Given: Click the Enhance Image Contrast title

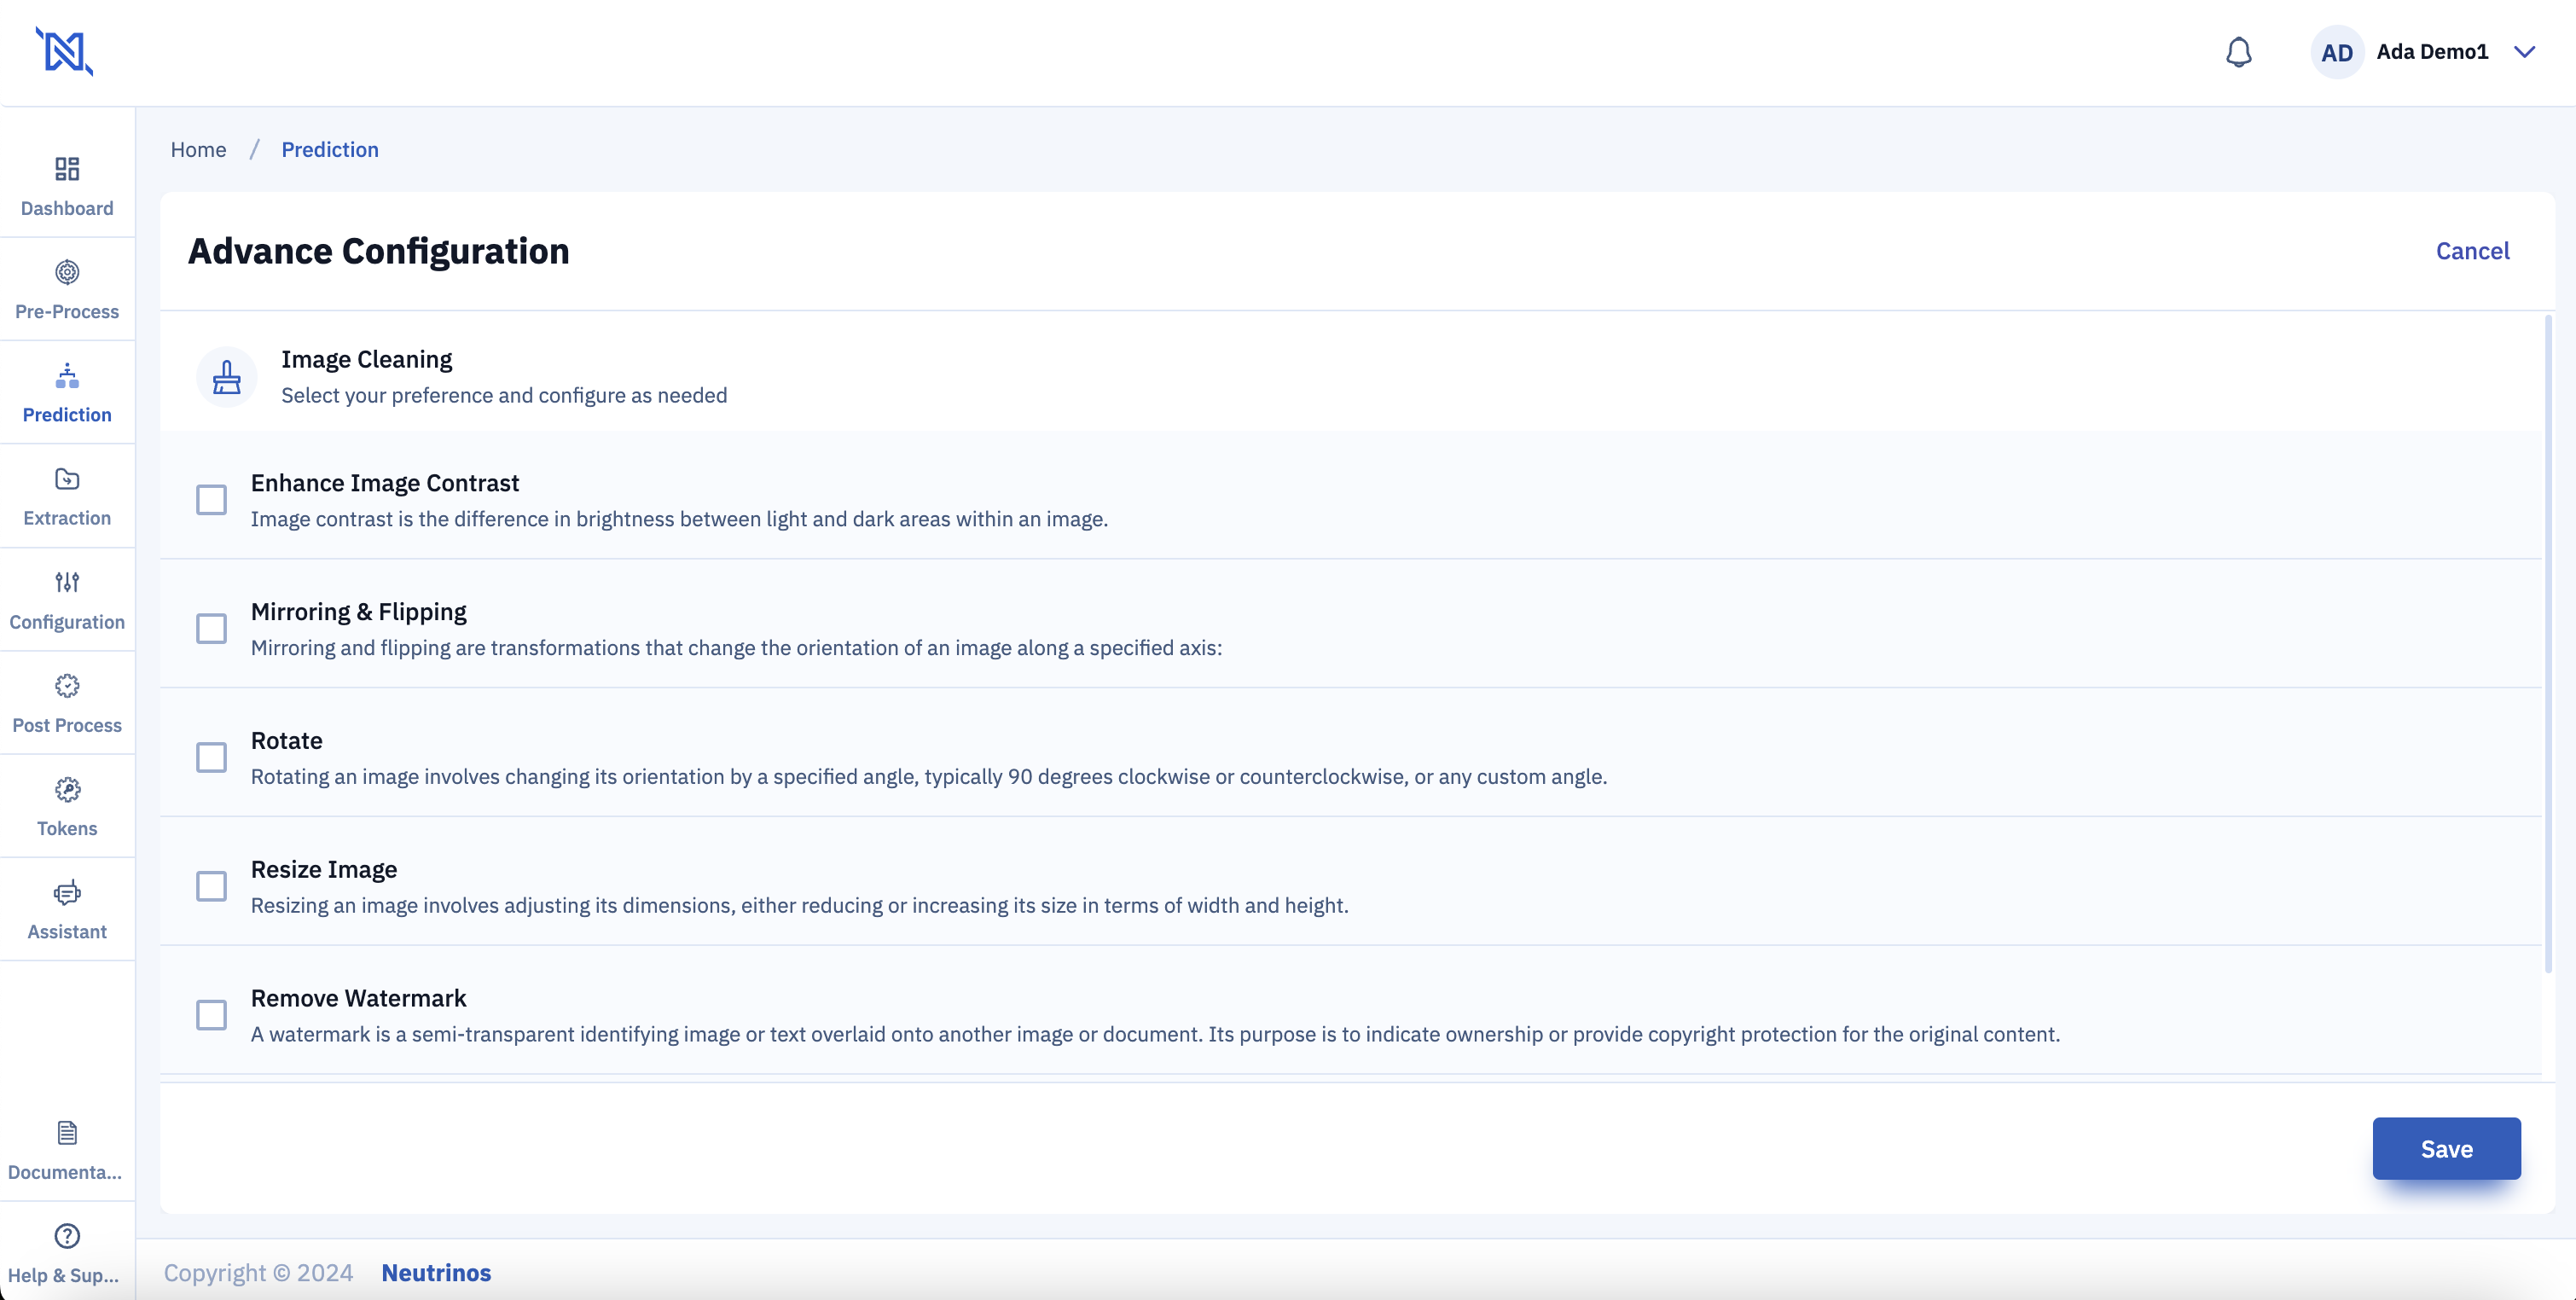Looking at the screenshot, I should point(385,483).
